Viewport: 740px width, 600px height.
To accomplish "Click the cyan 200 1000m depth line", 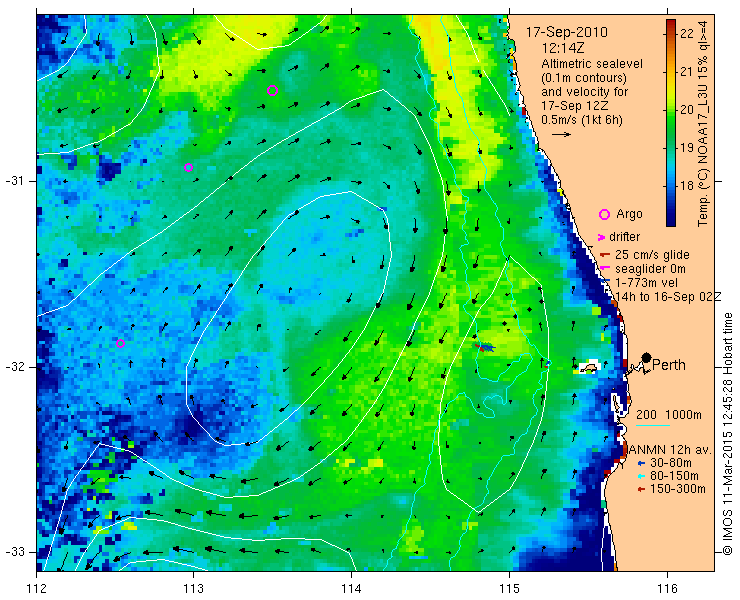I will click(653, 425).
